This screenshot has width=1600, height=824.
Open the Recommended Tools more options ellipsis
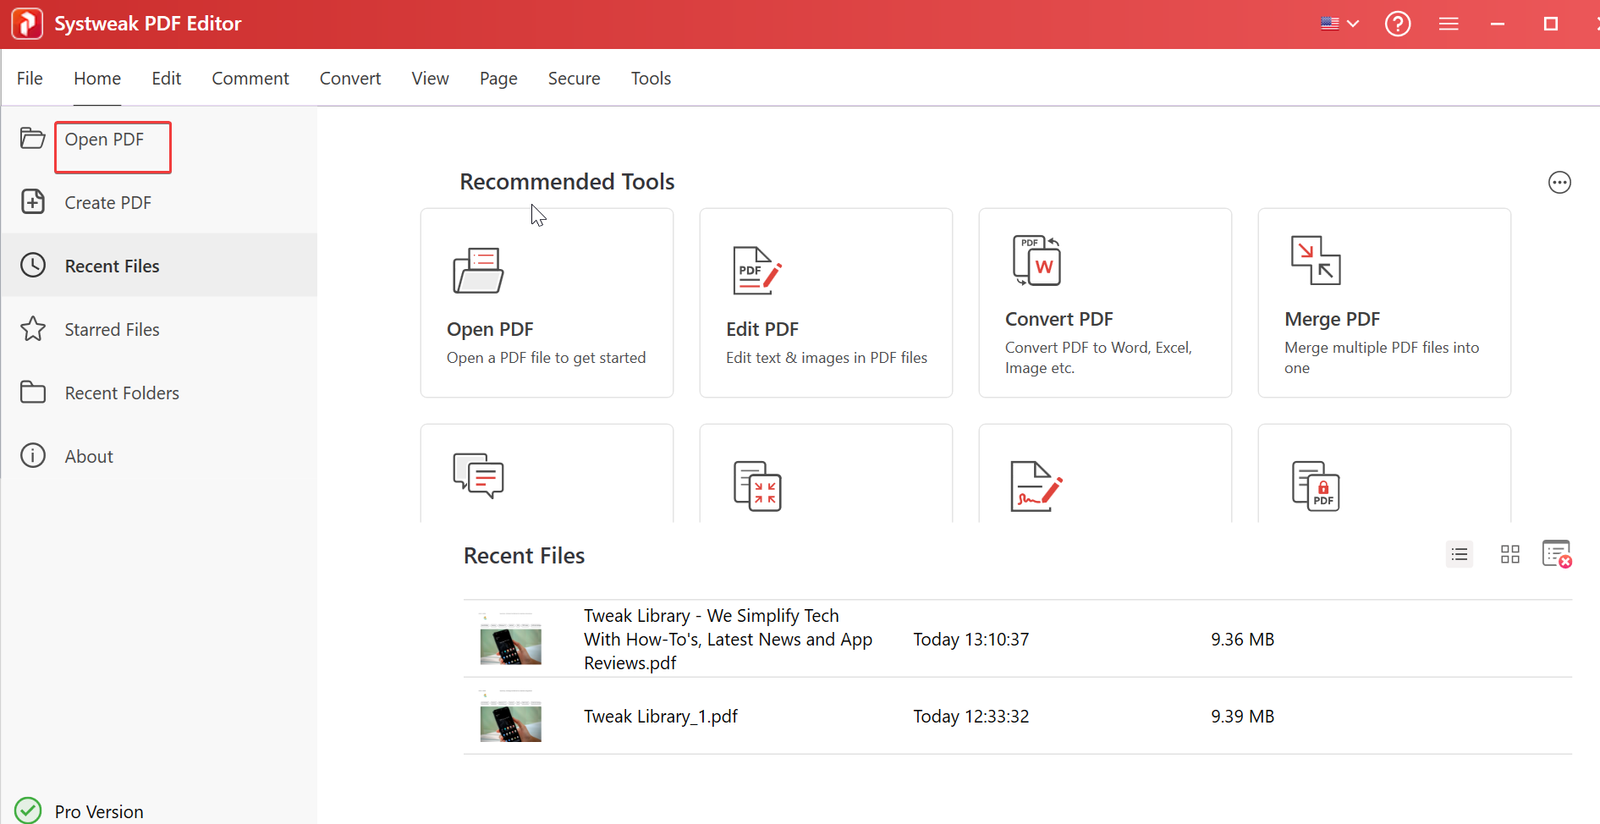(1559, 182)
